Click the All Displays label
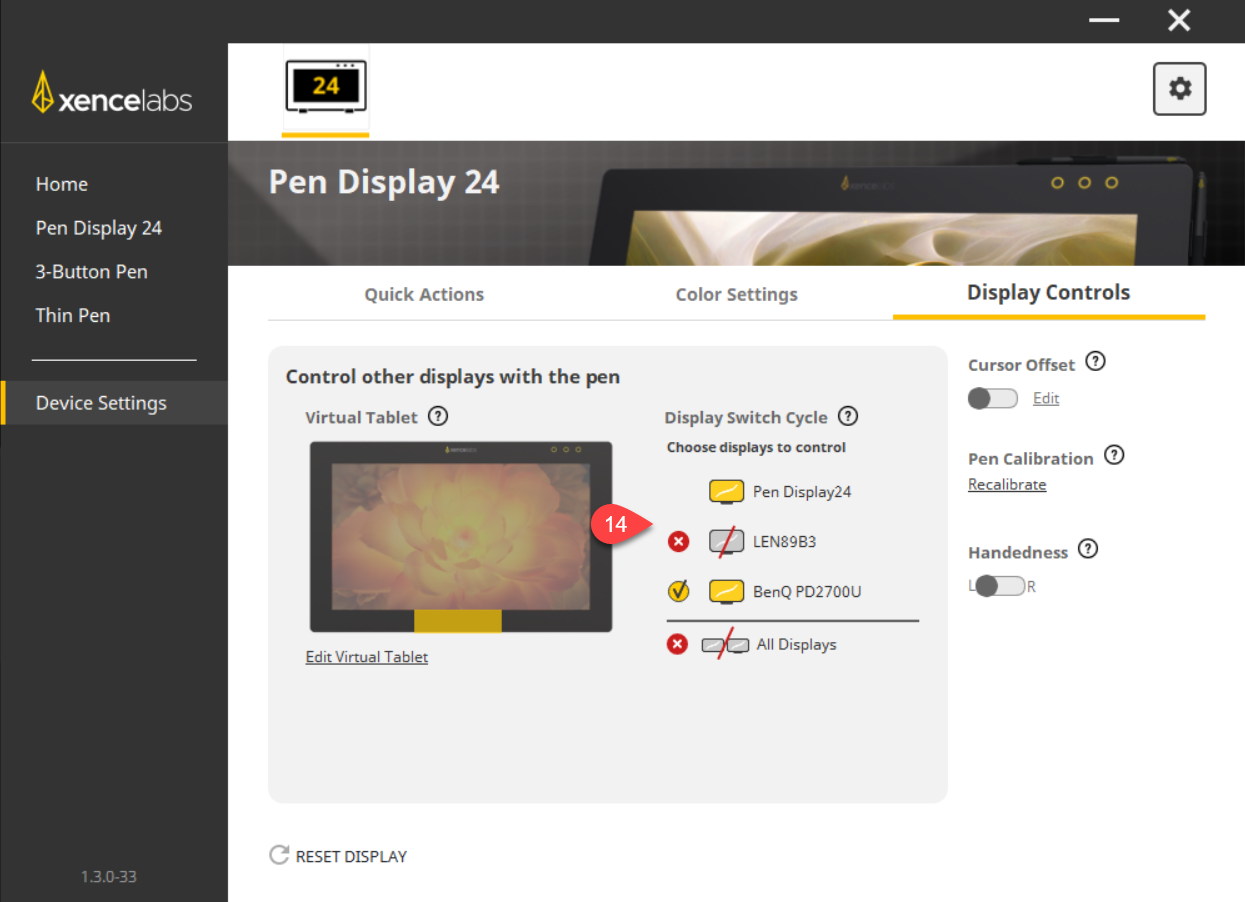The width and height of the screenshot is (1245, 902). click(x=796, y=645)
